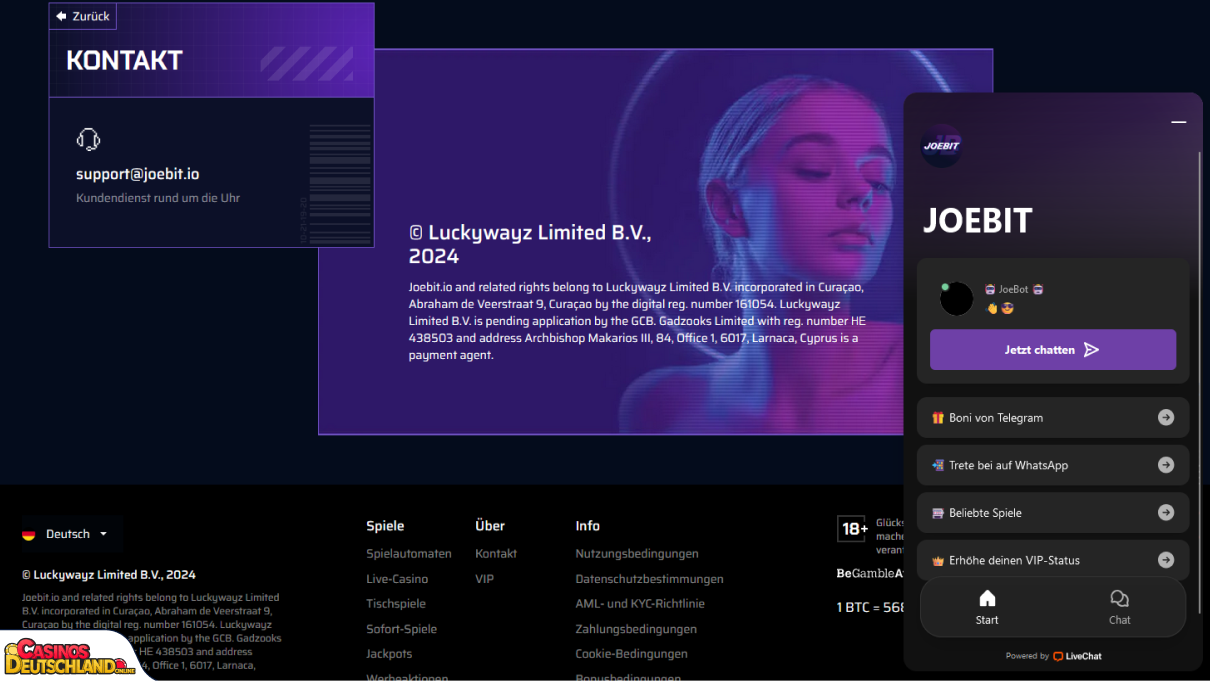Open Zahlungsbedingungen link
Image resolution: width=1210 pixels, height=681 pixels.
coord(636,629)
